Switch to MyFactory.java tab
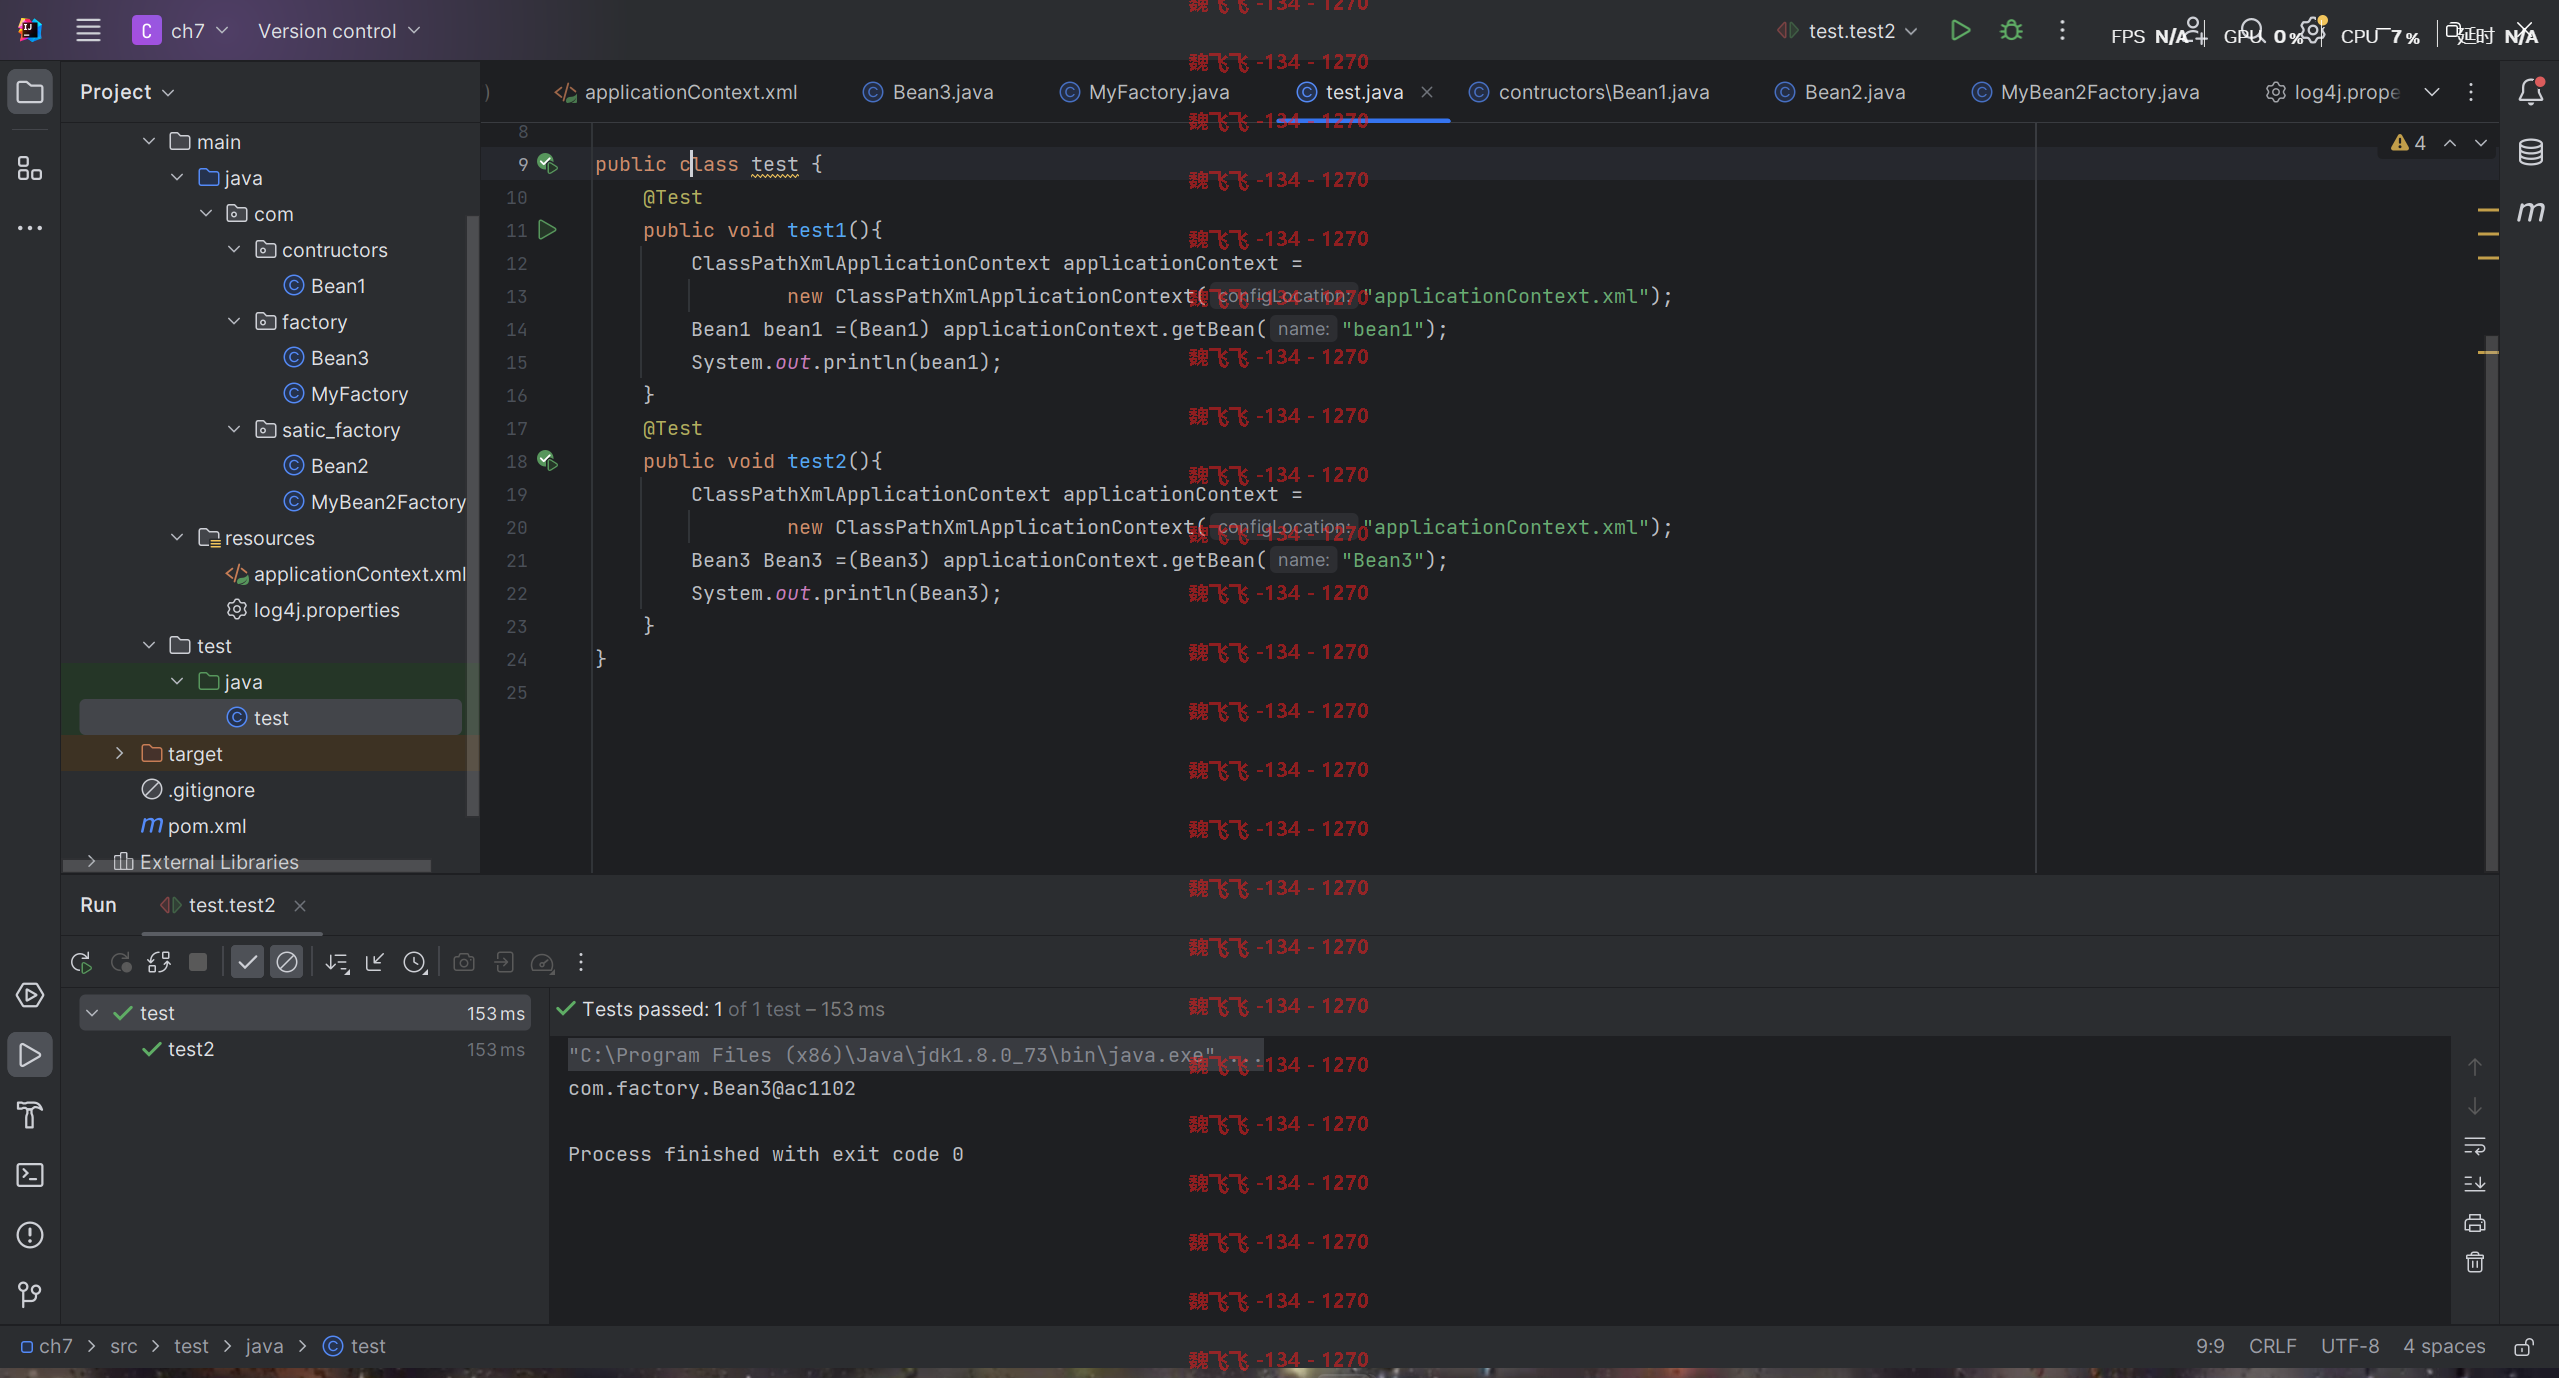 pos(1145,92)
